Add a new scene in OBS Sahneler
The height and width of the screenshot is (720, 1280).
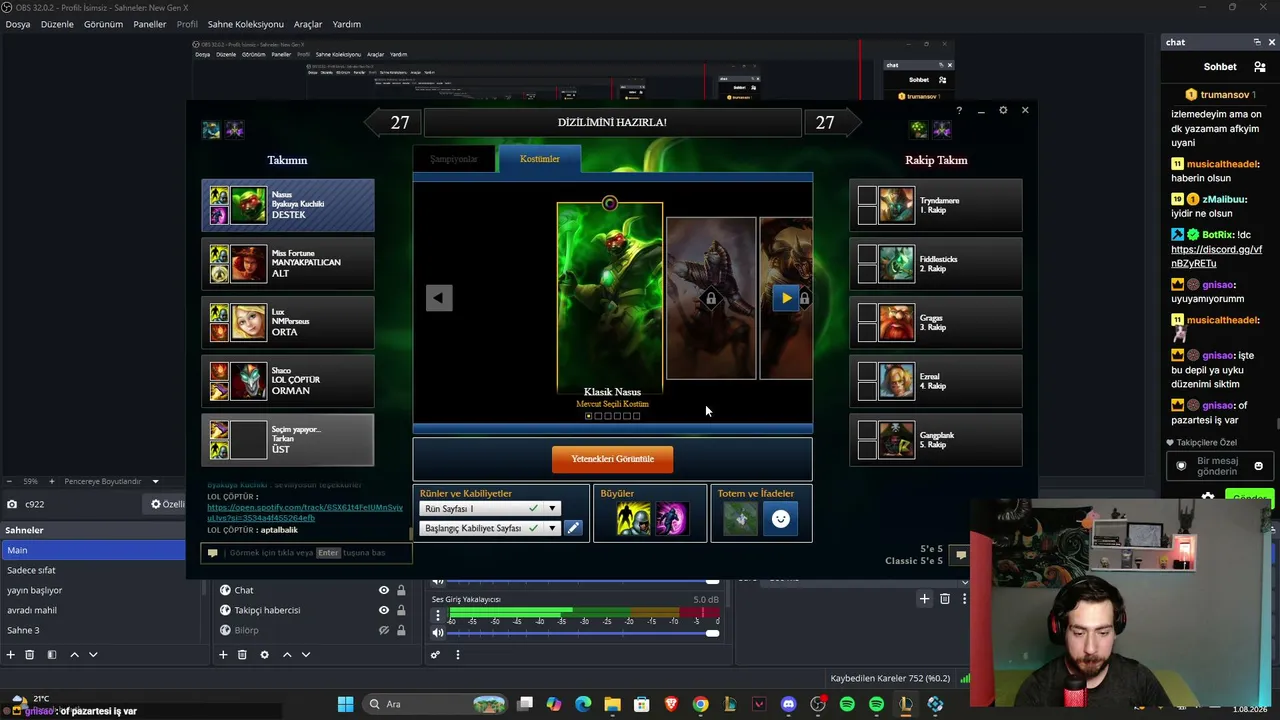pyautogui.click(x=11, y=655)
